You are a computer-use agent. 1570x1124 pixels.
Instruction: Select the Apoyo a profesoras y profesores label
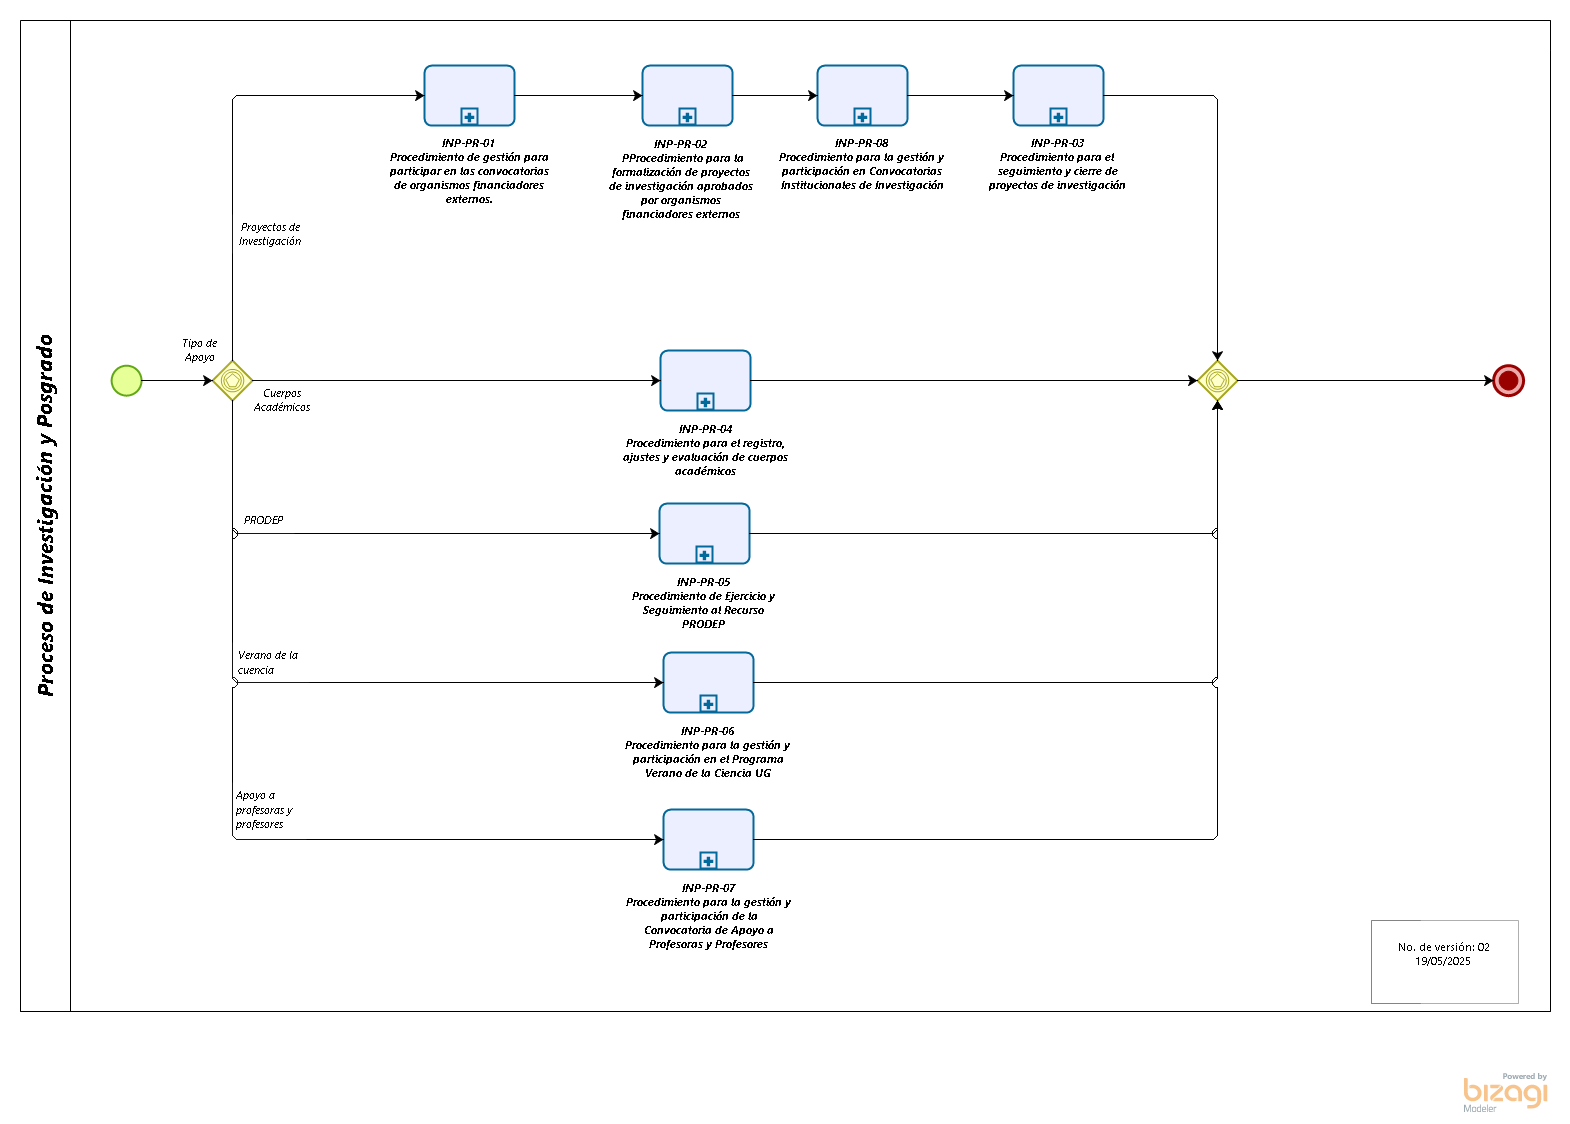click(264, 810)
